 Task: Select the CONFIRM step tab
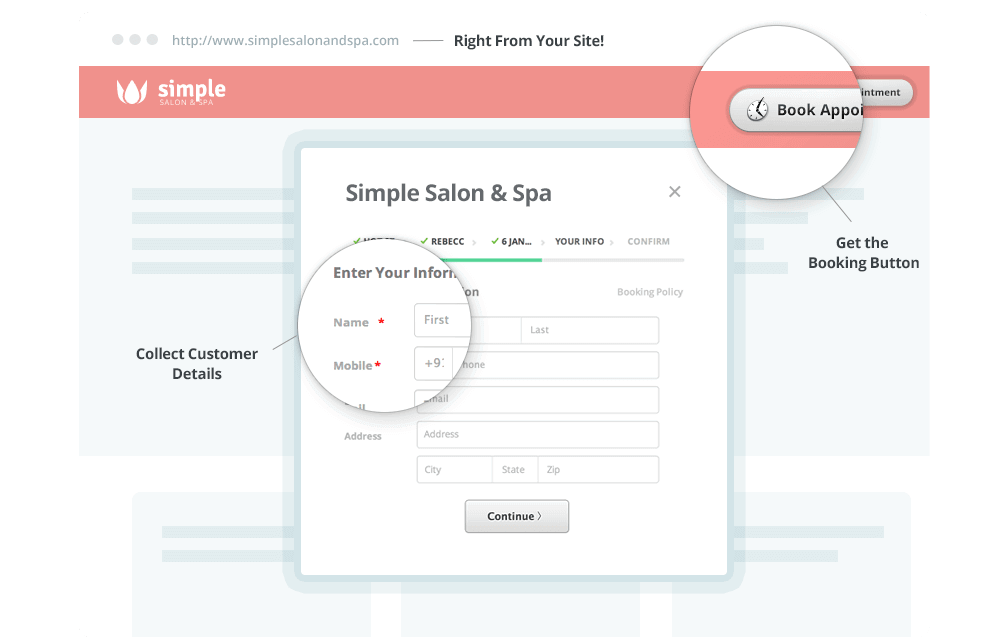(649, 241)
